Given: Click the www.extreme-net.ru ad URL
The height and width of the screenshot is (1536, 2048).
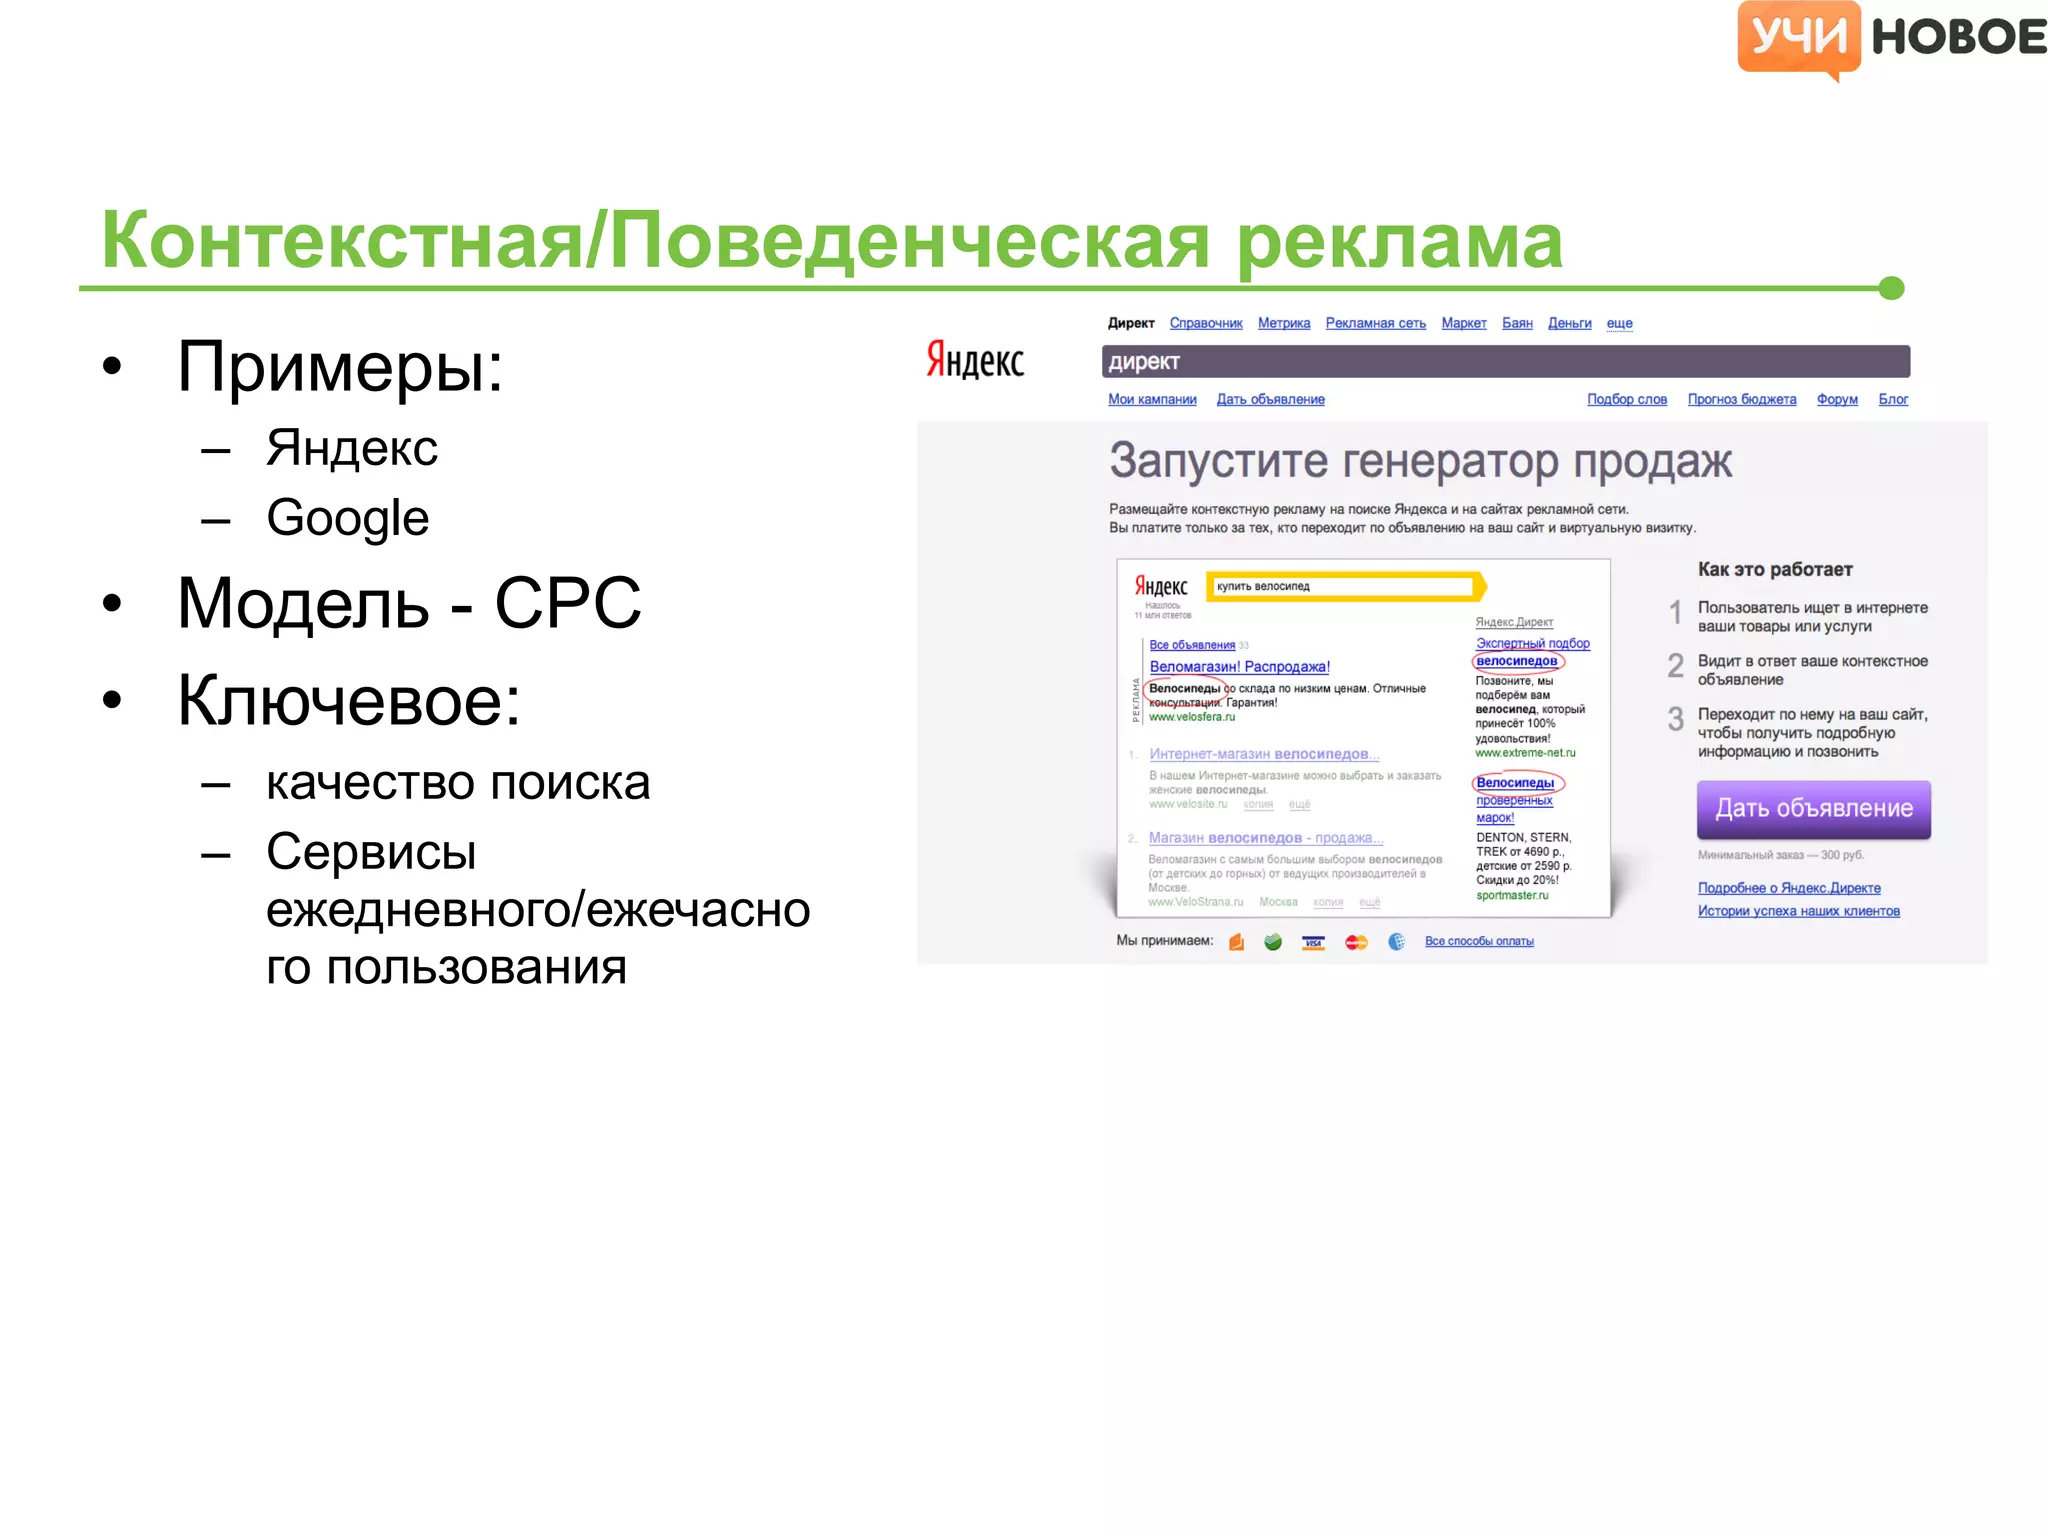Looking at the screenshot, I should [x=1525, y=753].
